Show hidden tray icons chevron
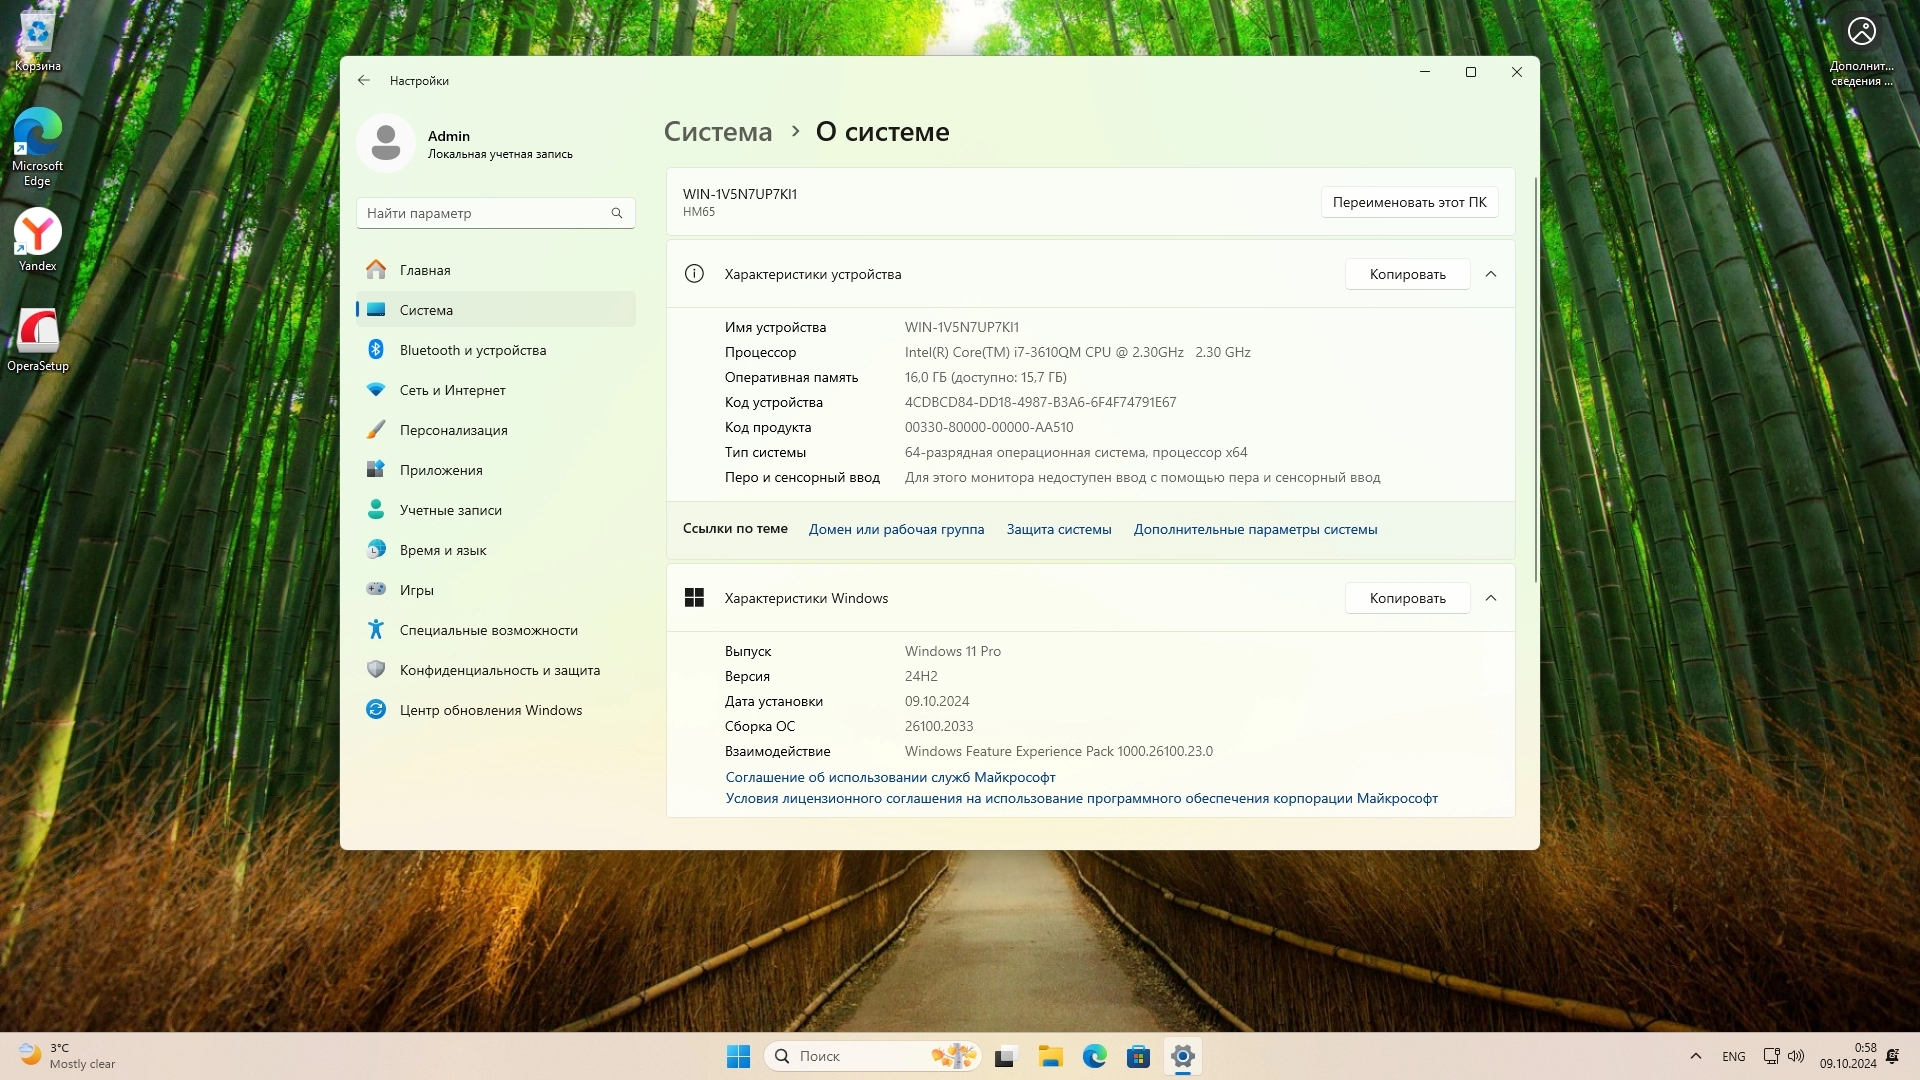 (1695, 1056)
